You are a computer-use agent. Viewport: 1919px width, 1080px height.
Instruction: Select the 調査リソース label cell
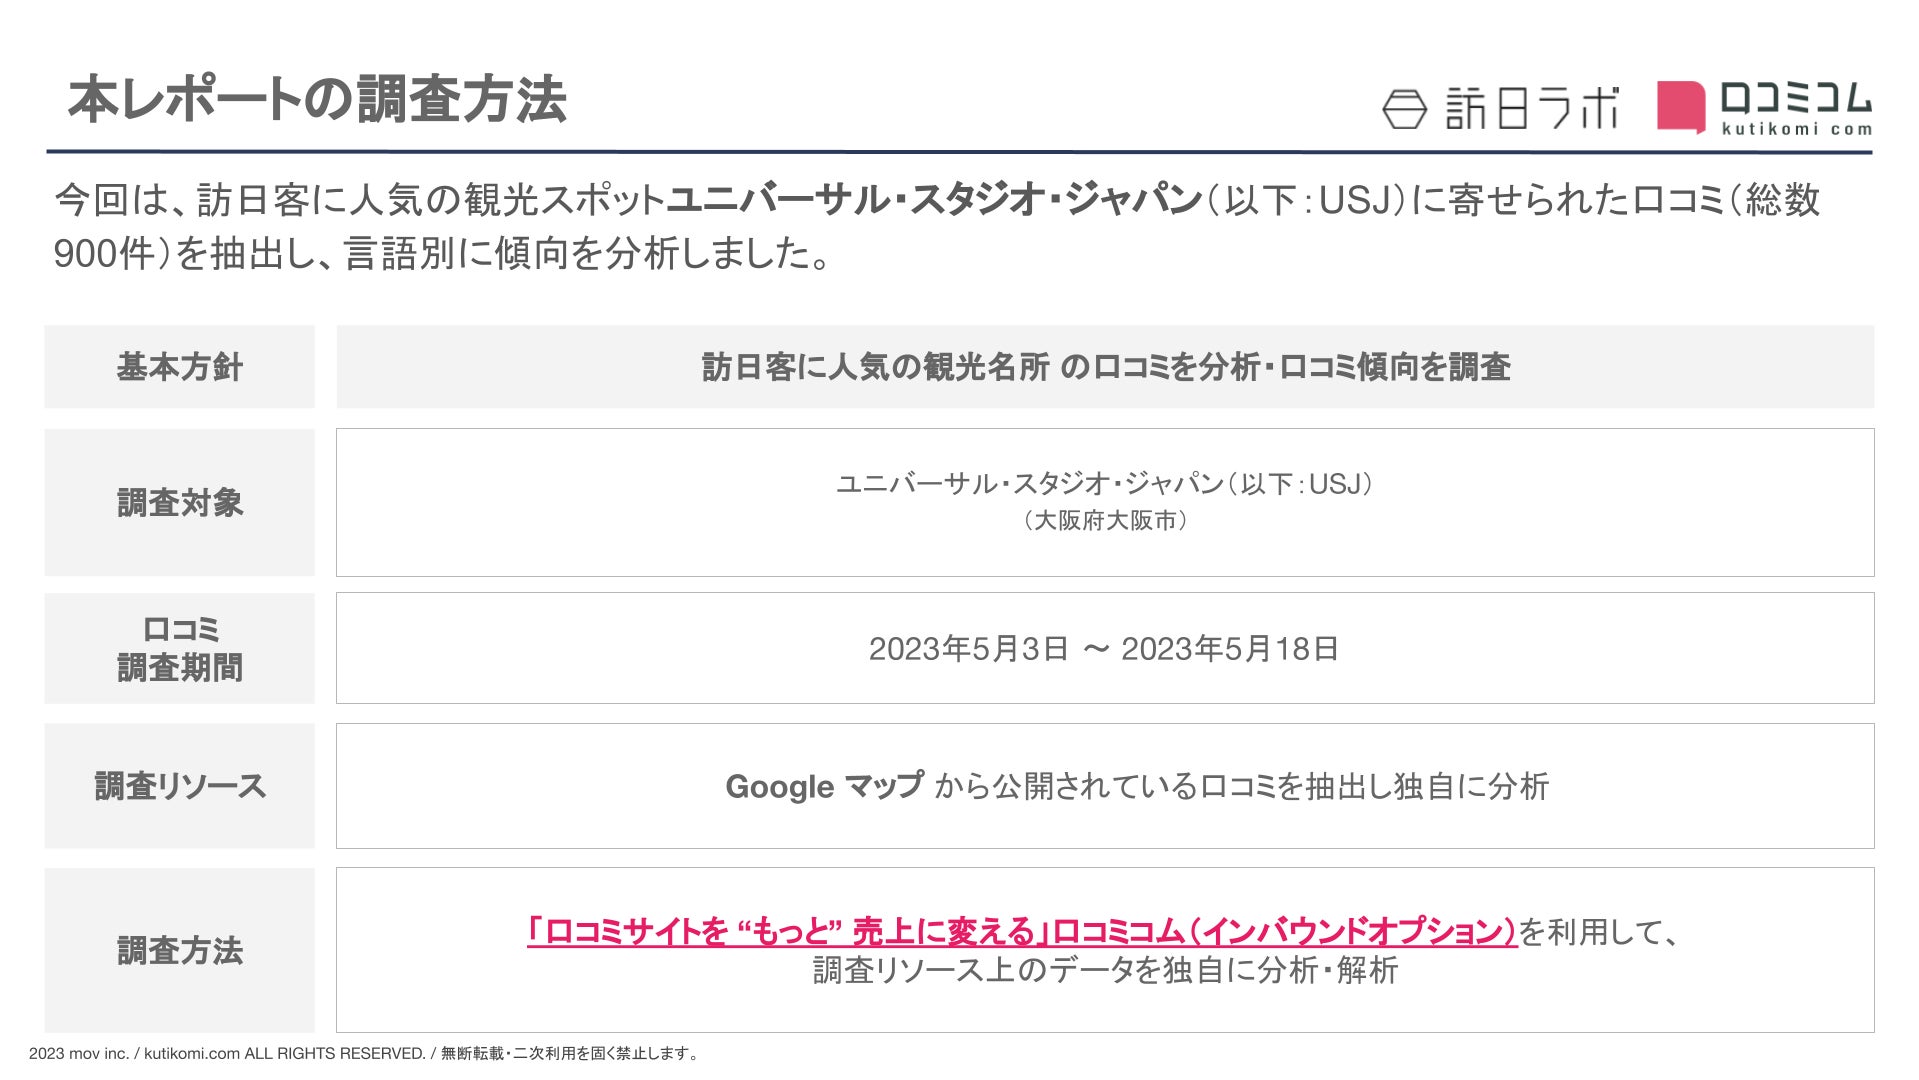(180, 786)
